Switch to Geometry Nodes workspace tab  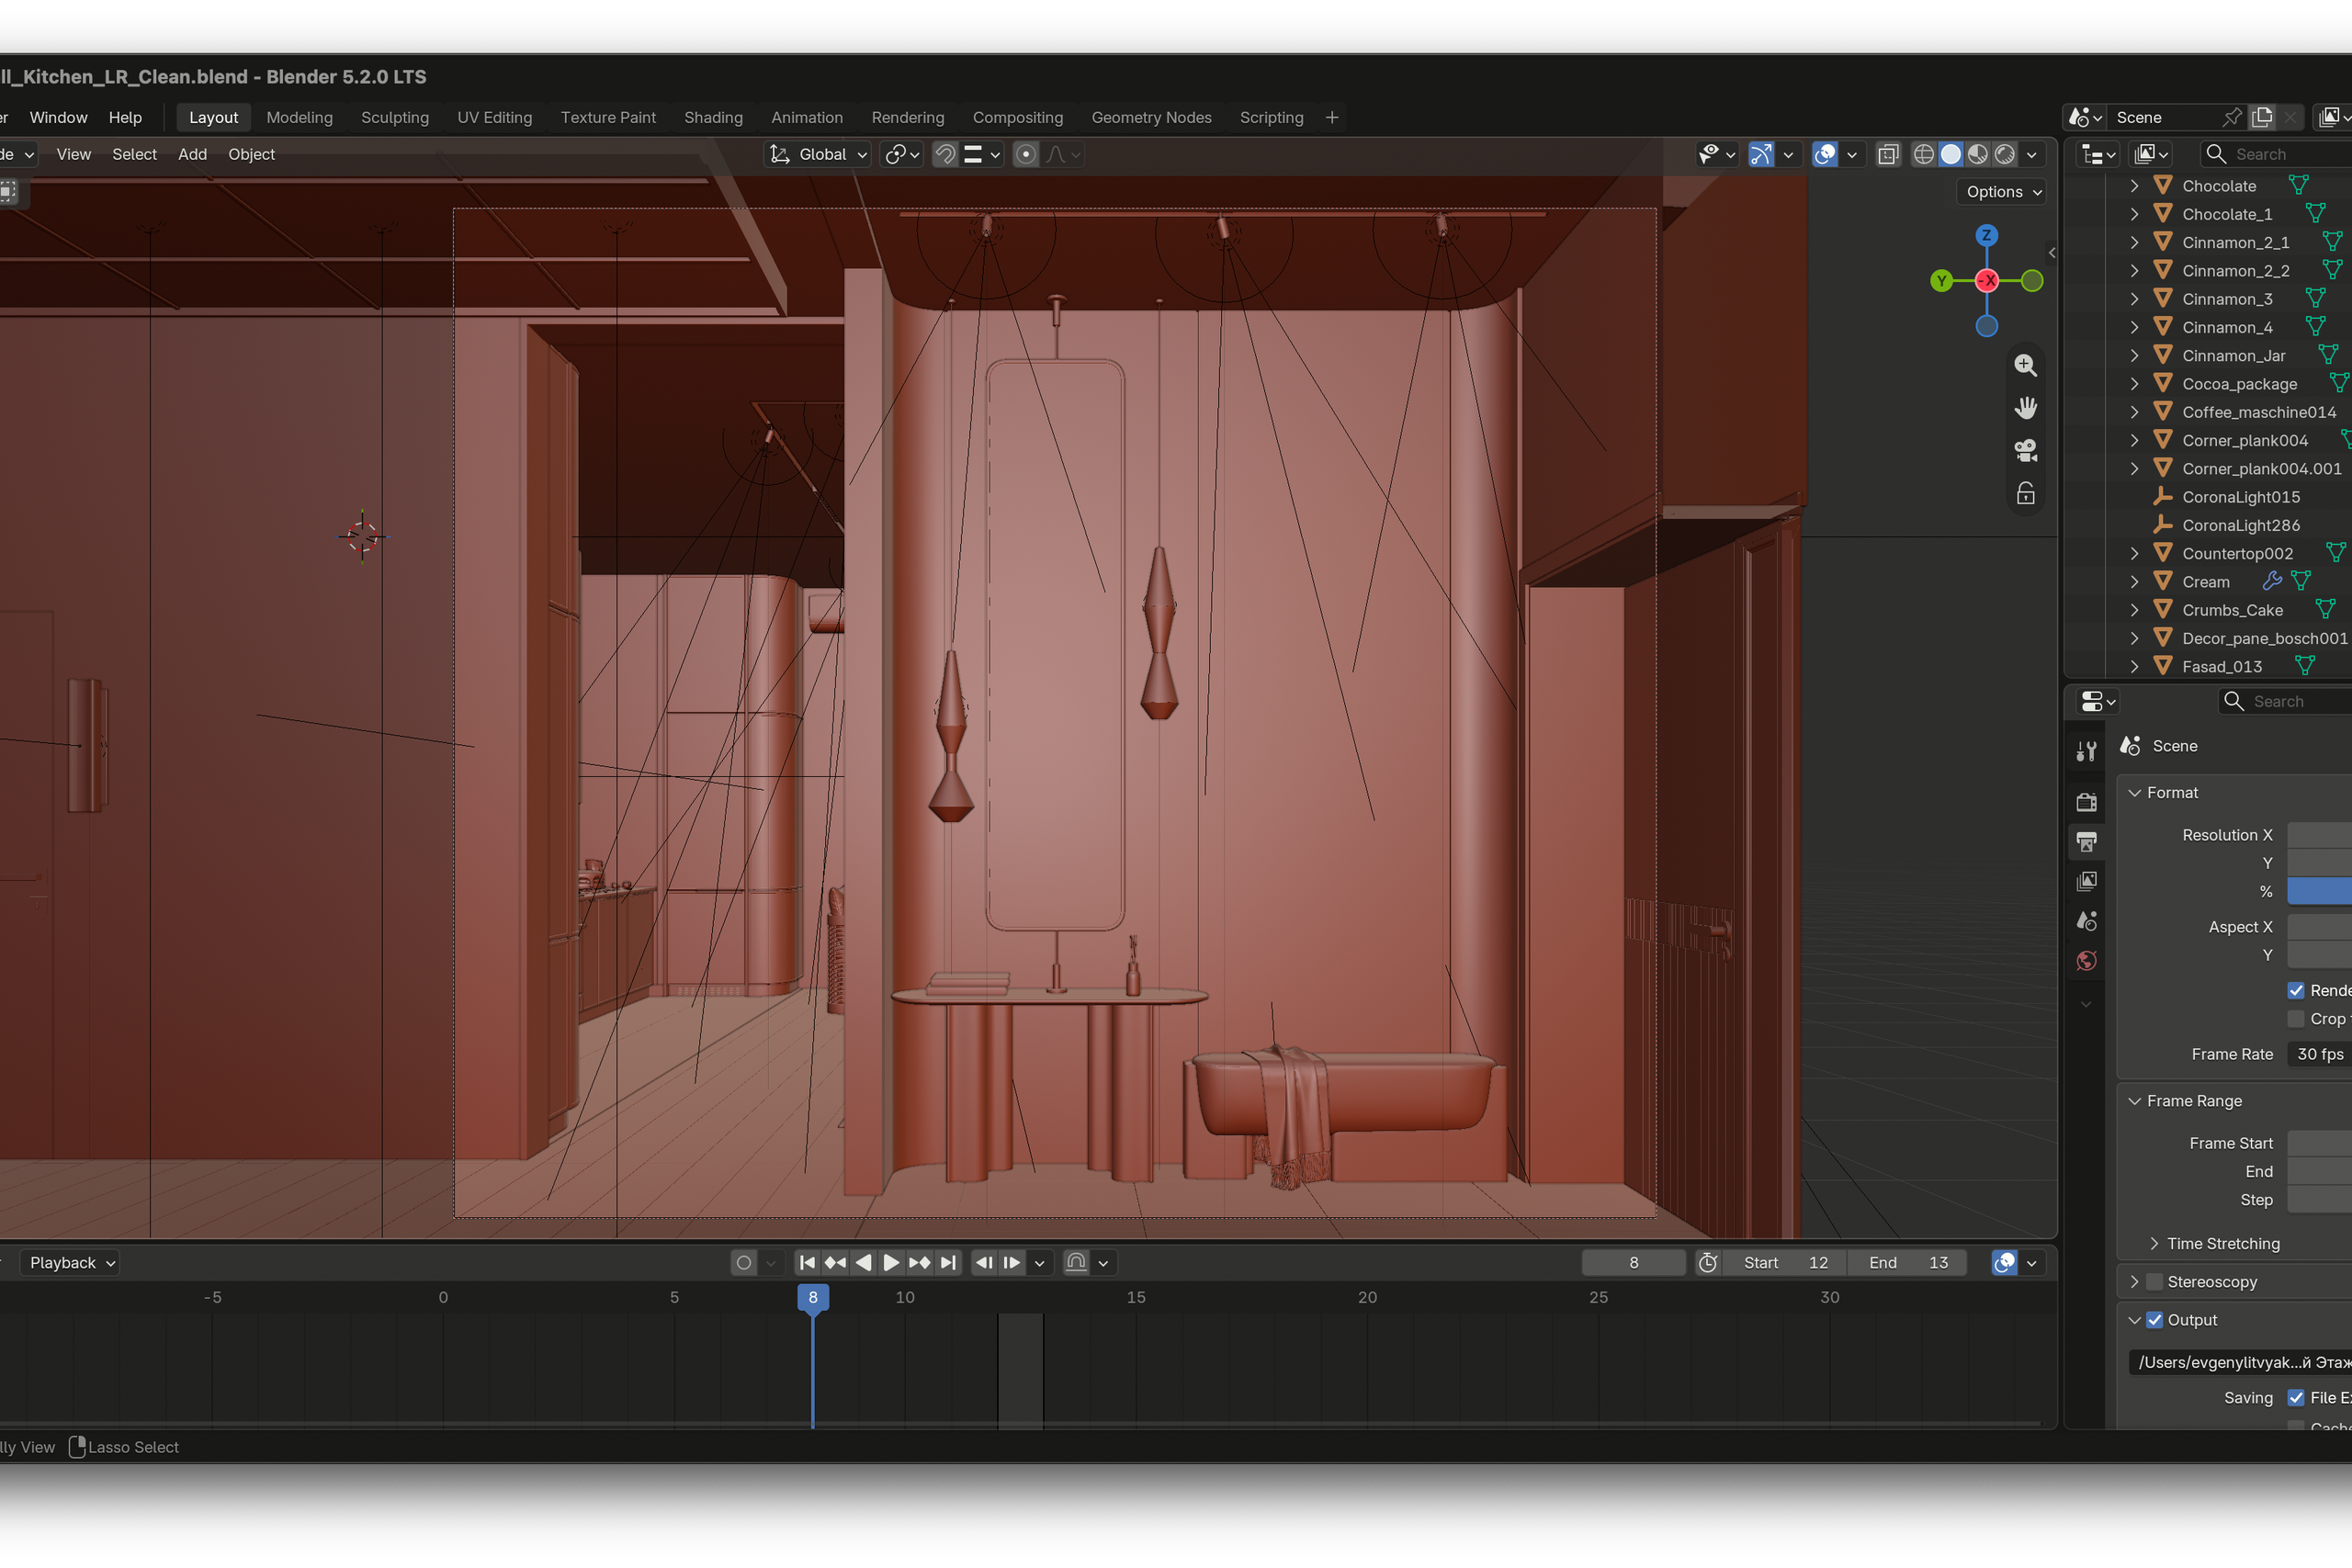(1151, 117)
